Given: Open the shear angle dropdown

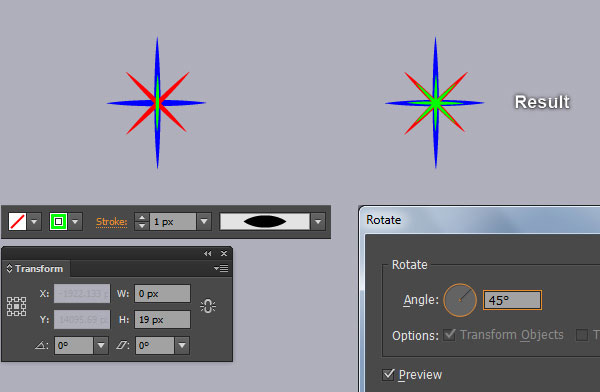Looking at the screenshot, I should click(x=182, y=346).
